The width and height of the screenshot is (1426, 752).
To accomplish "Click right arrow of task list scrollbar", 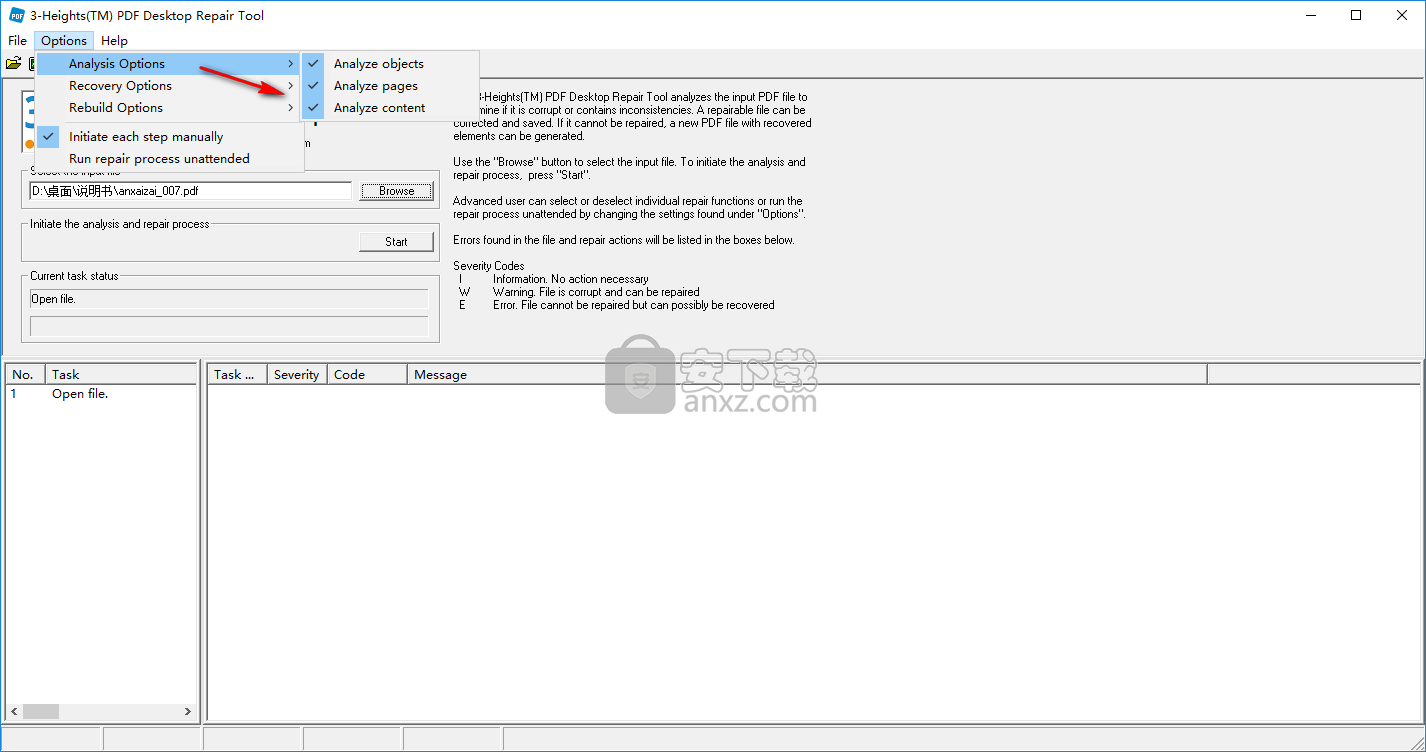I will point(188,712).
